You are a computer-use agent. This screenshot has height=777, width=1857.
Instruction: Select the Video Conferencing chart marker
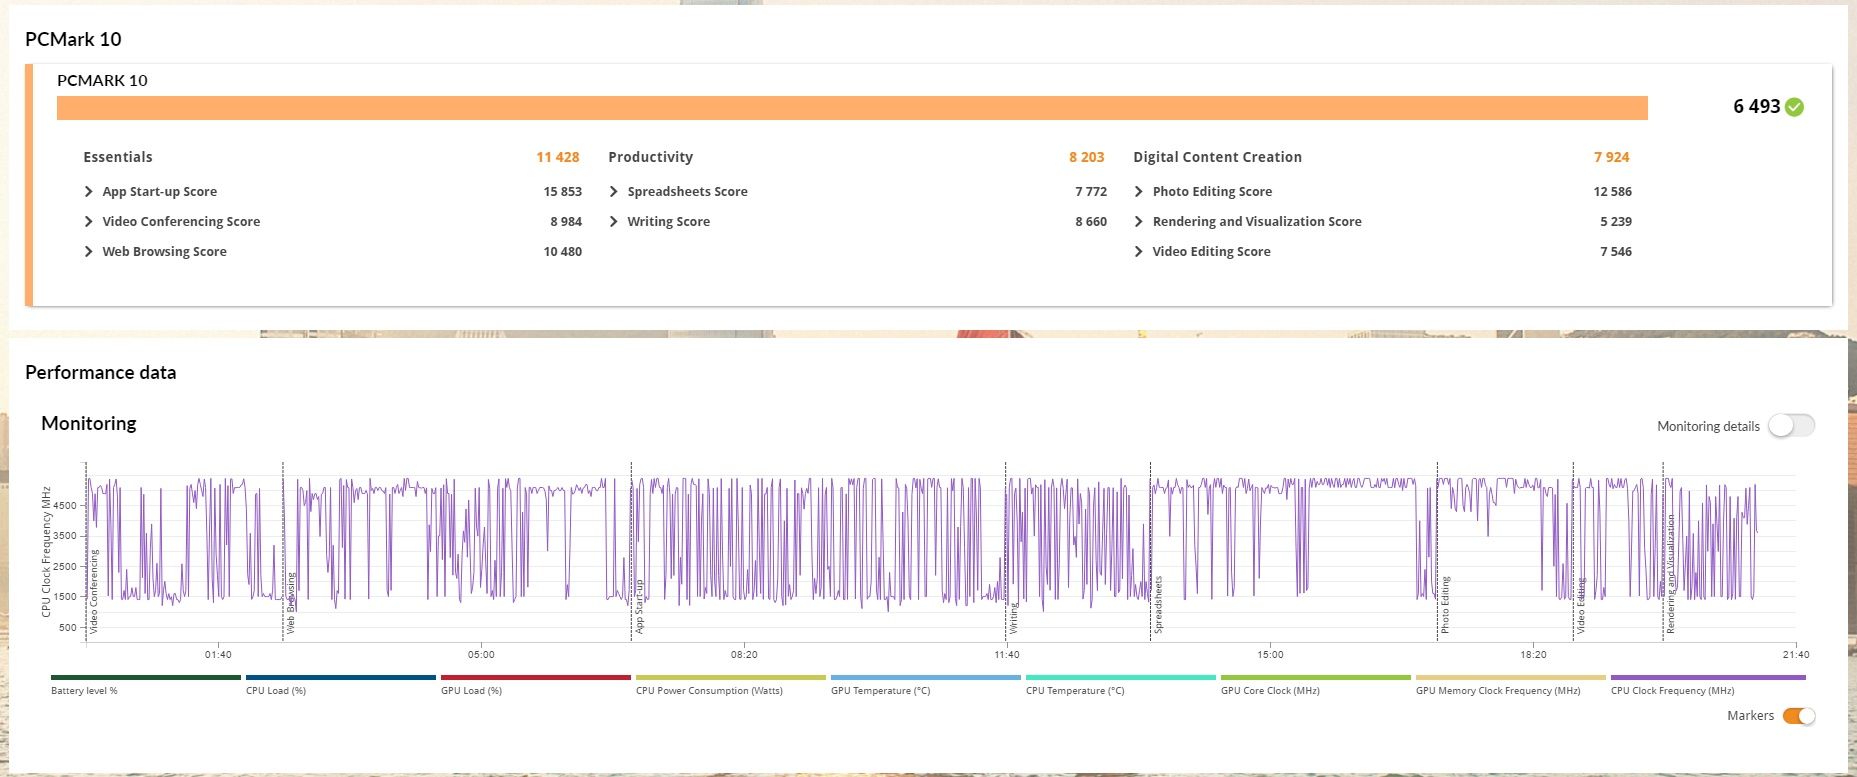(x=95, y=592)
